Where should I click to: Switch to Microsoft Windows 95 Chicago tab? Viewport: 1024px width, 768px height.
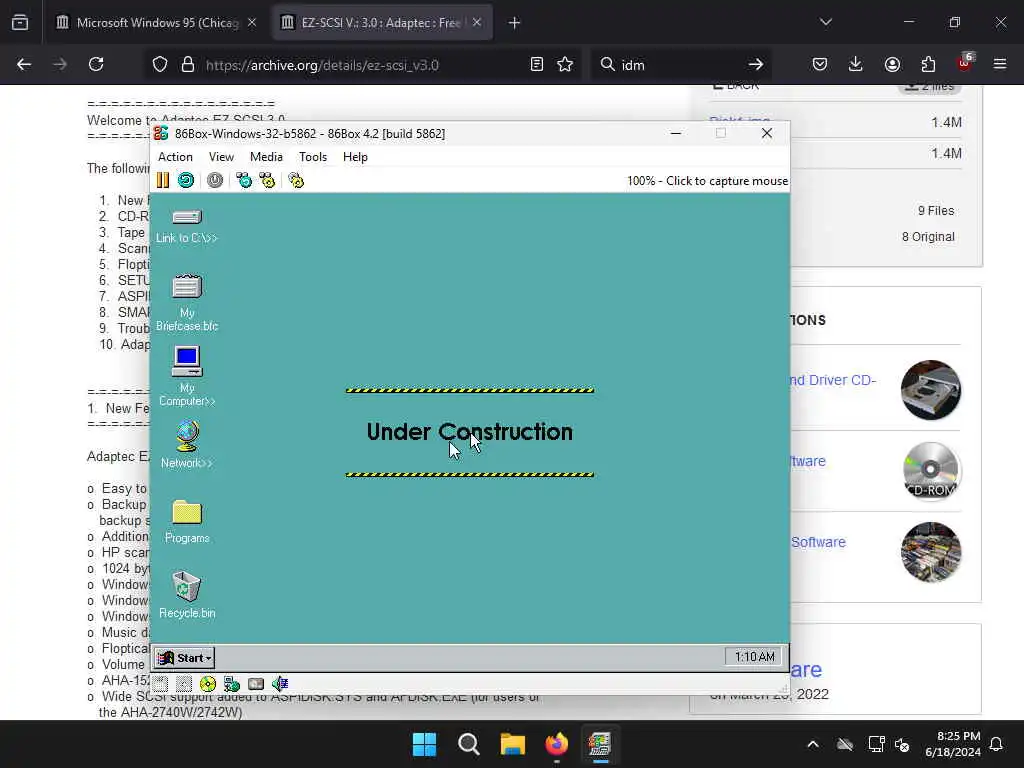pyautogui.click(x=156, y=23)
